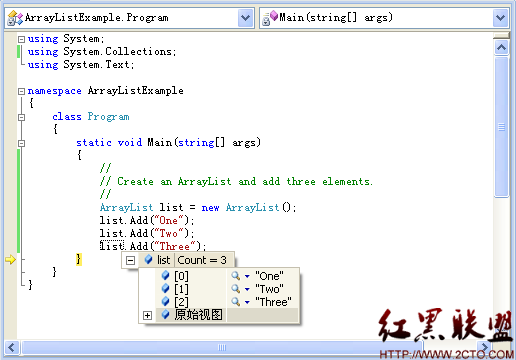Collapse the using directives region

click(x=21, y=39)
